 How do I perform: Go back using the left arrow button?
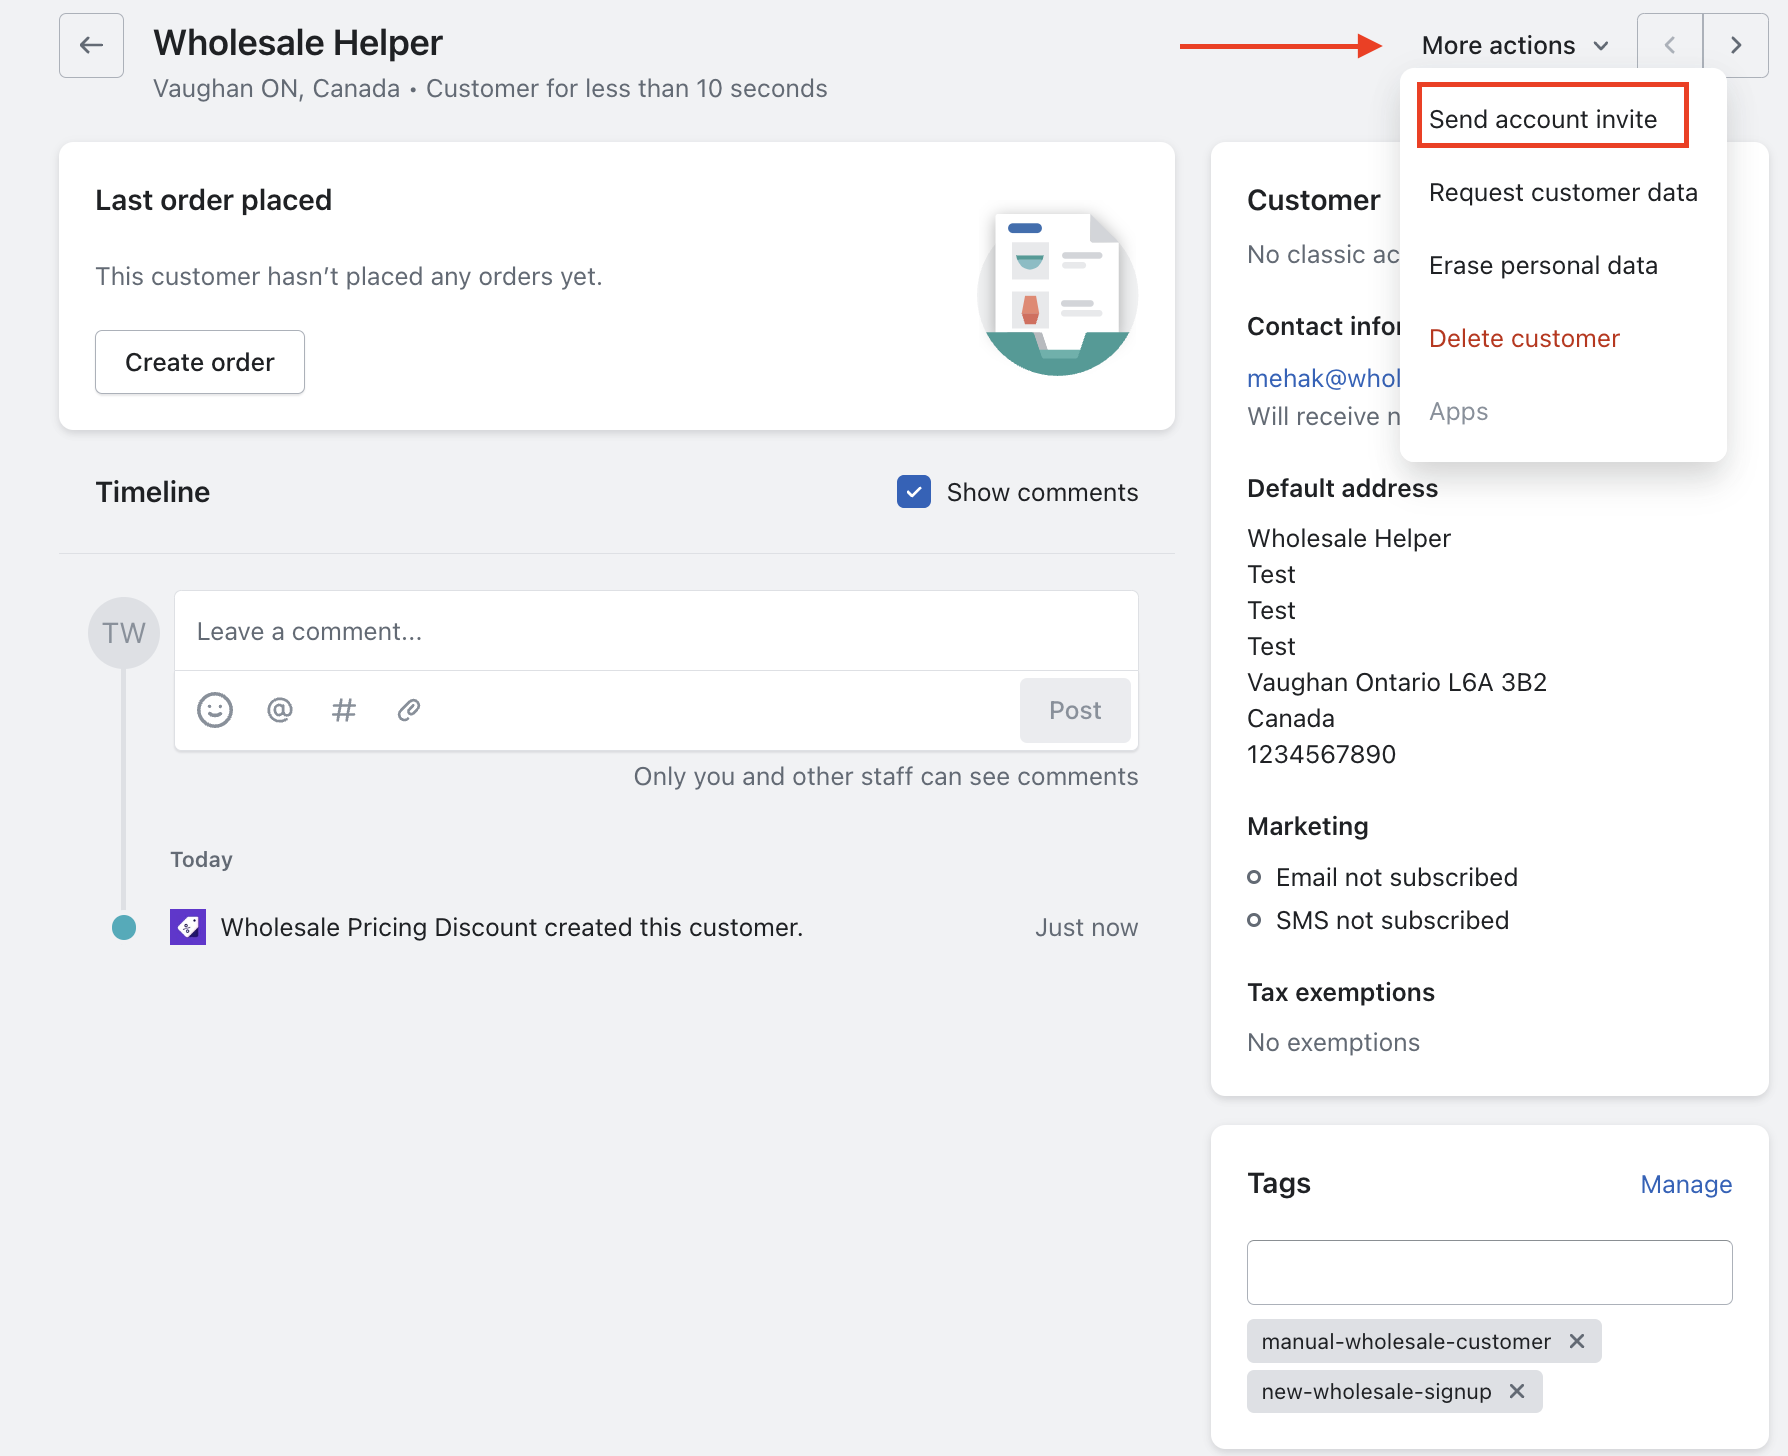coord(91,45)
